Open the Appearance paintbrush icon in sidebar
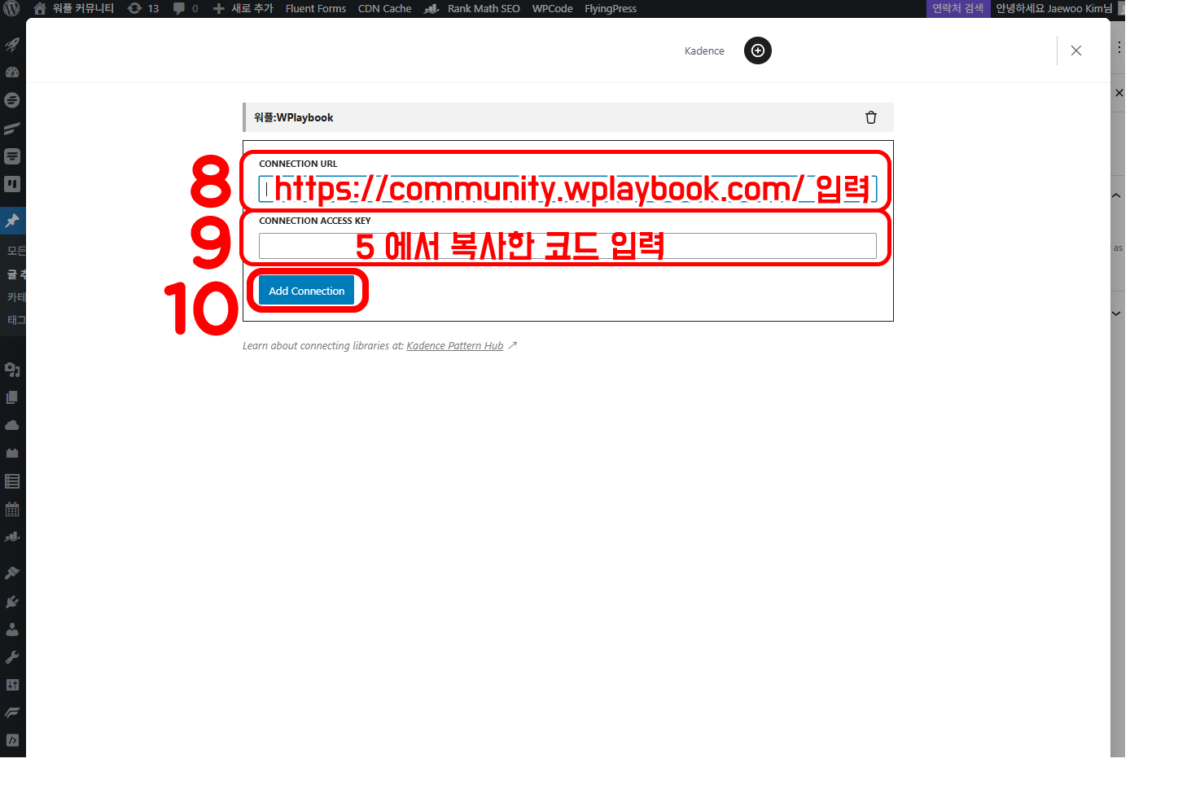This screenshot has width=1200, height=798. pyautogui.click(x=12, y=573)
